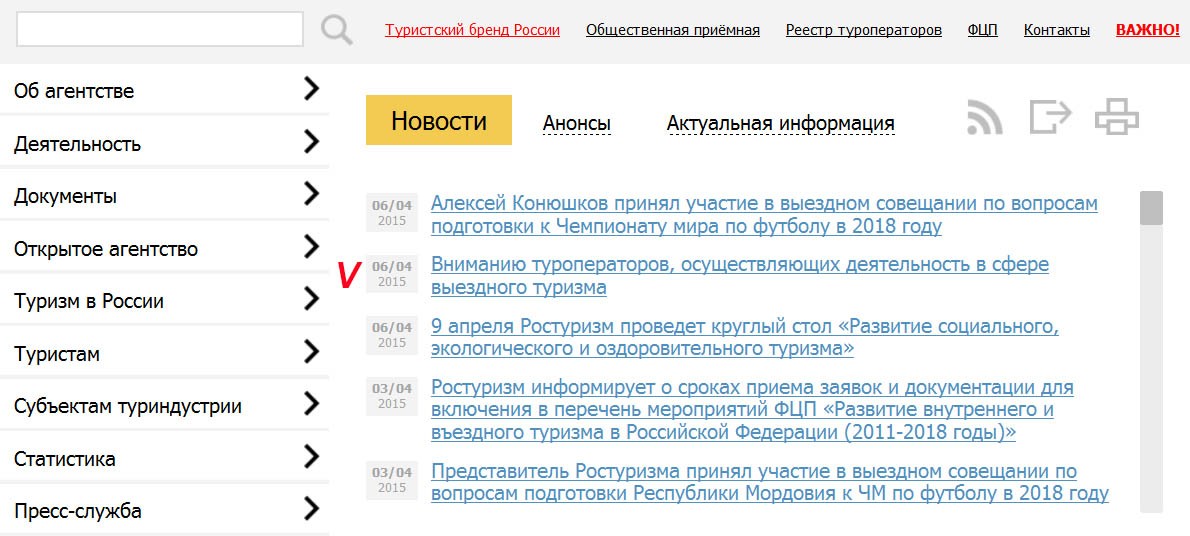Click date badge beside Вниманию туроператоров news
The image size is (1190, 536).
(392, 274)
